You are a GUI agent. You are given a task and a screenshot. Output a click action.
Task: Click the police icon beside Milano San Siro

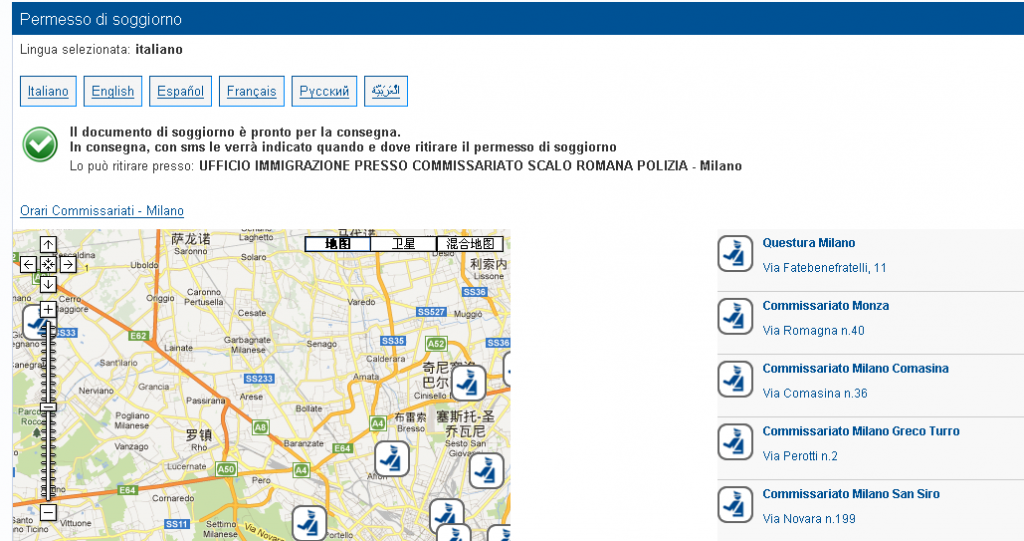(x=735, y=504)
